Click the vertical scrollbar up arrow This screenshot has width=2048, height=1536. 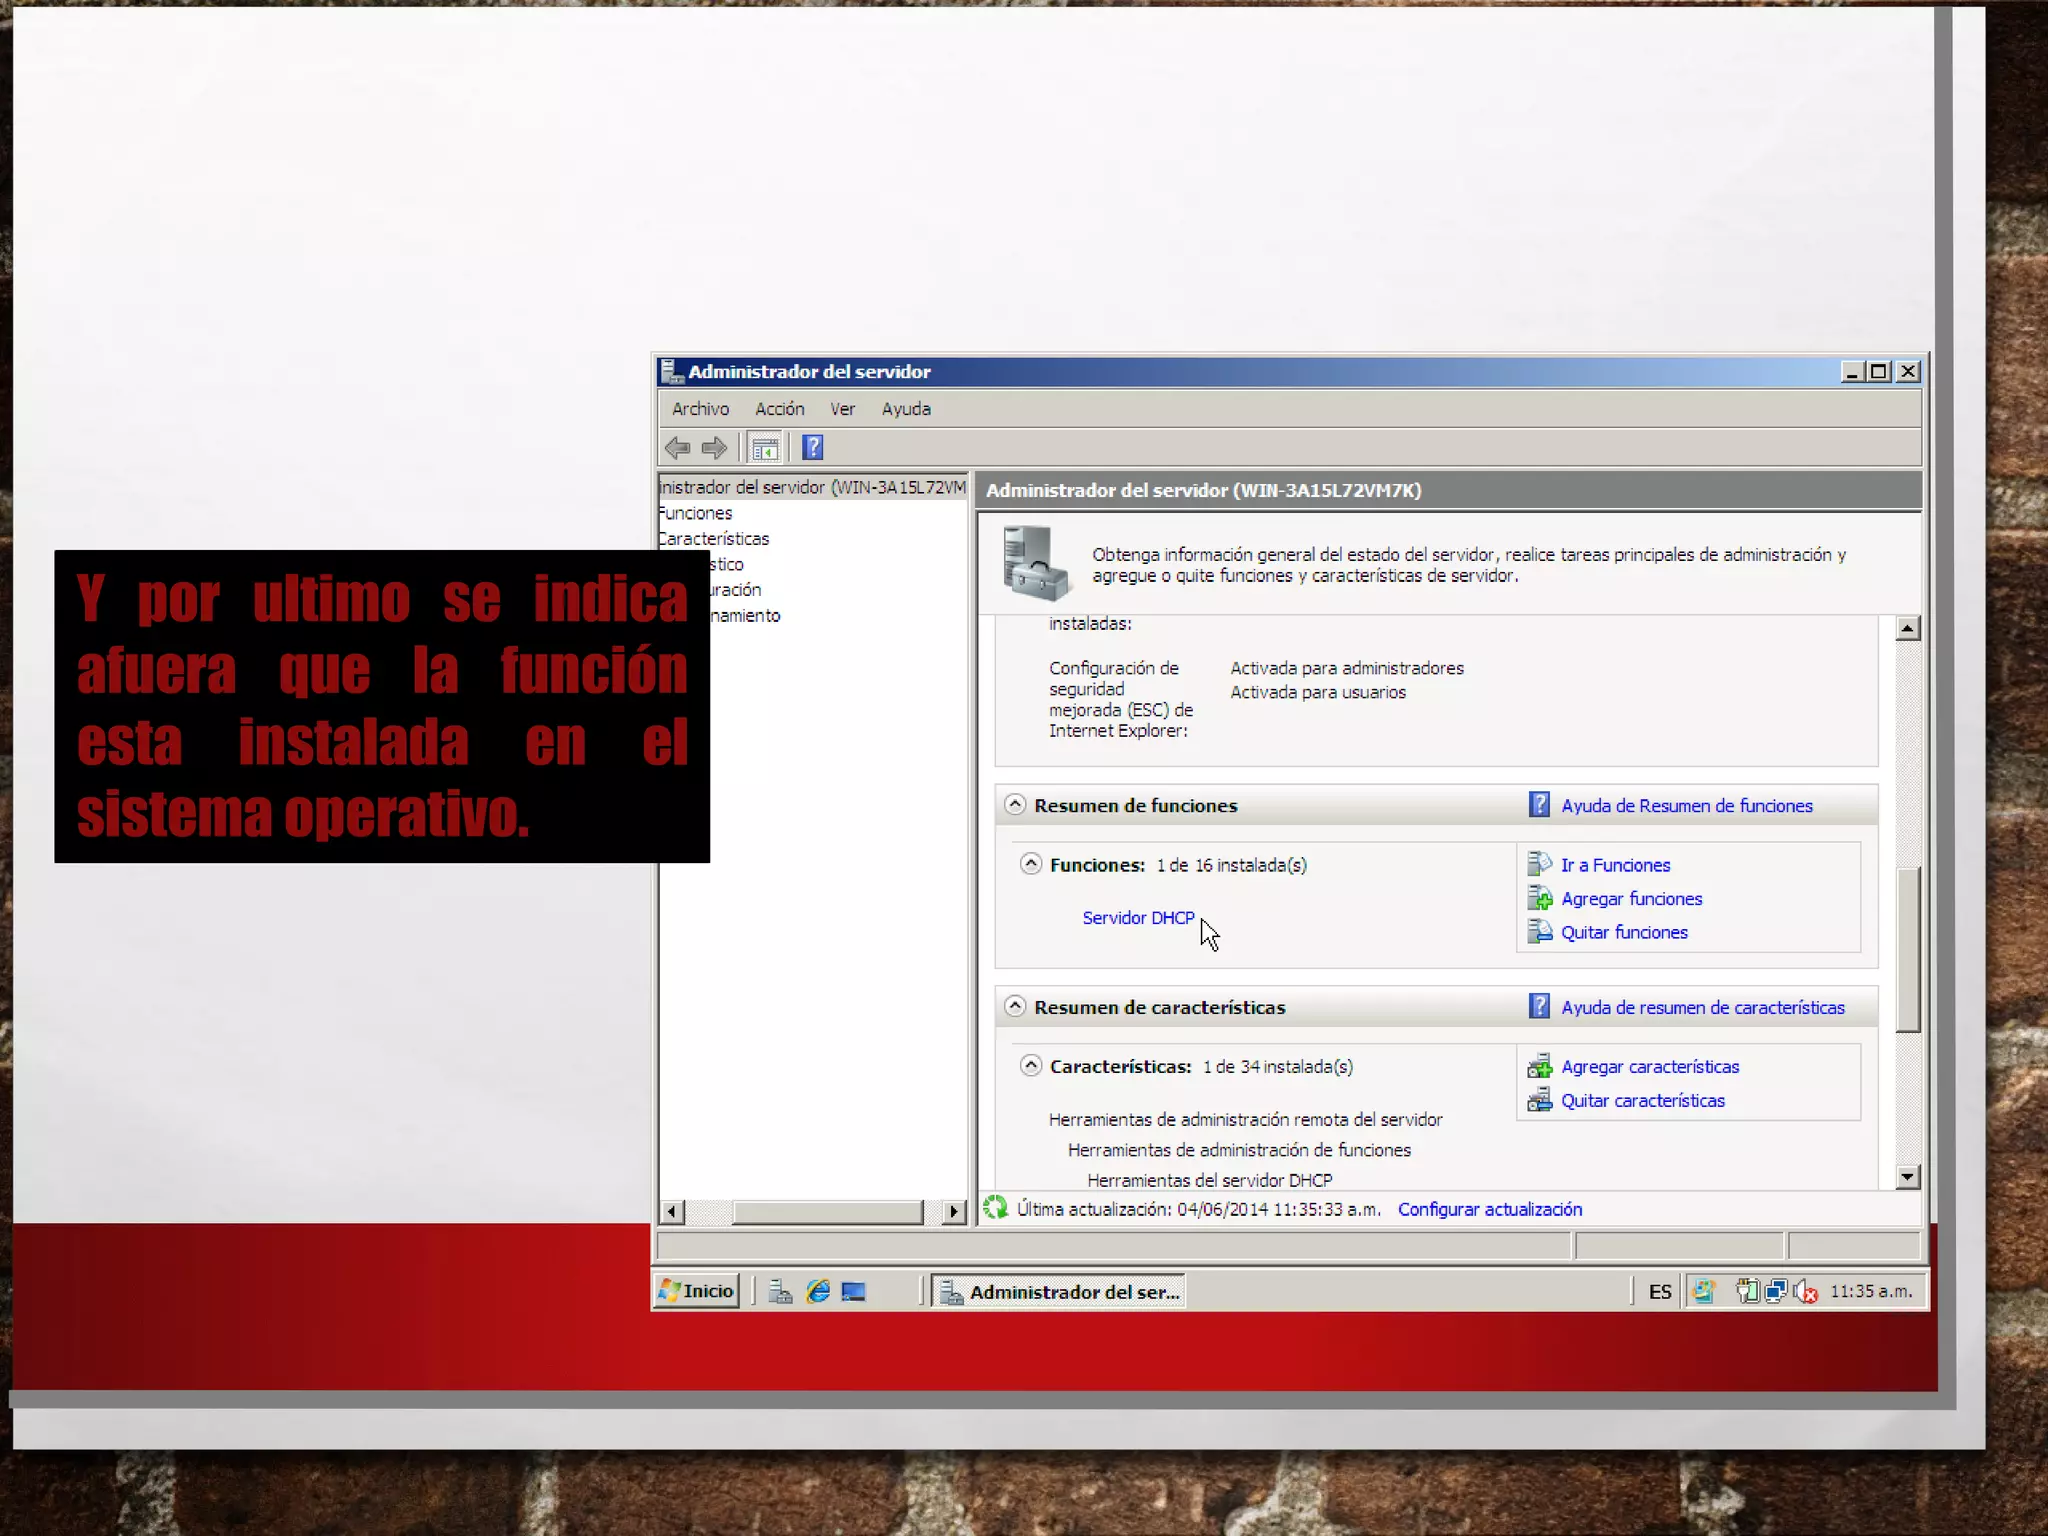[1908, 629]
